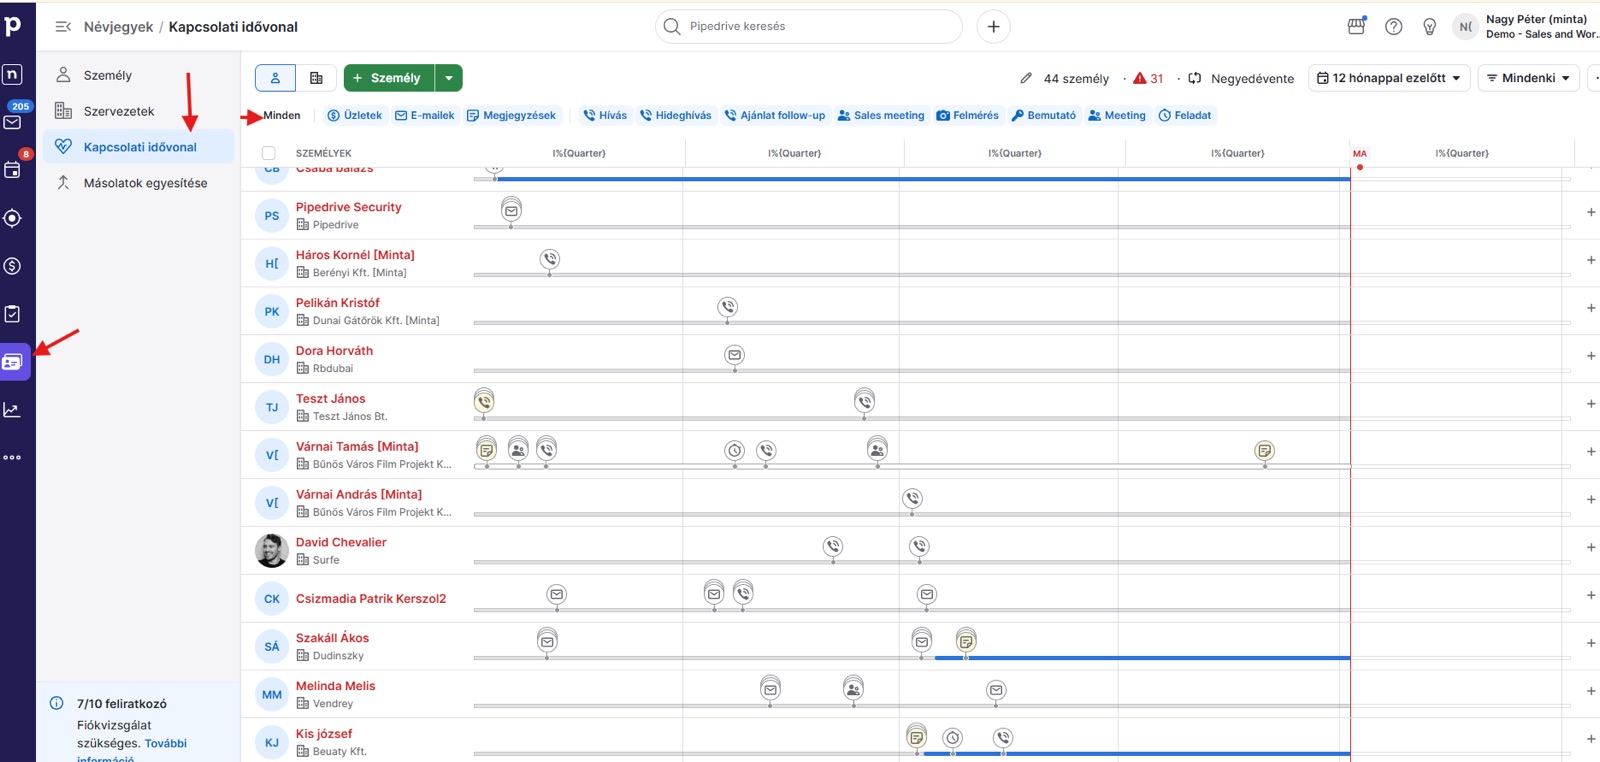Open Szervezetek in the left menu
This screenshot has width=1600, height=762.
tap(138, 111)
